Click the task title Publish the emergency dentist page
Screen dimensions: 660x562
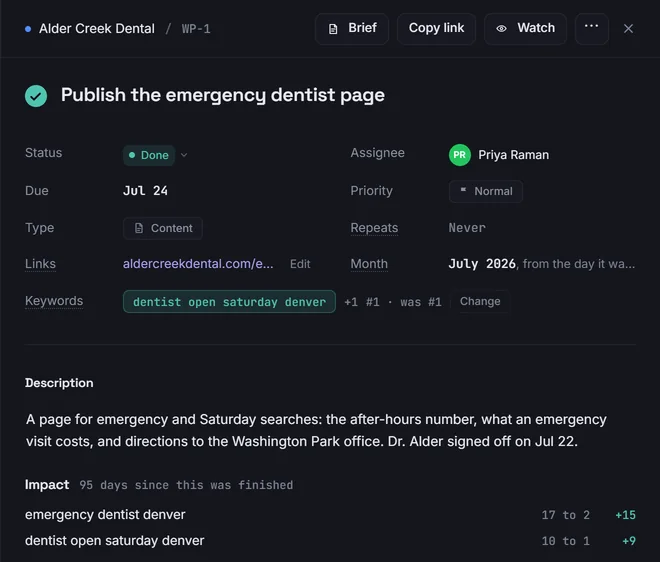(223, 95)
